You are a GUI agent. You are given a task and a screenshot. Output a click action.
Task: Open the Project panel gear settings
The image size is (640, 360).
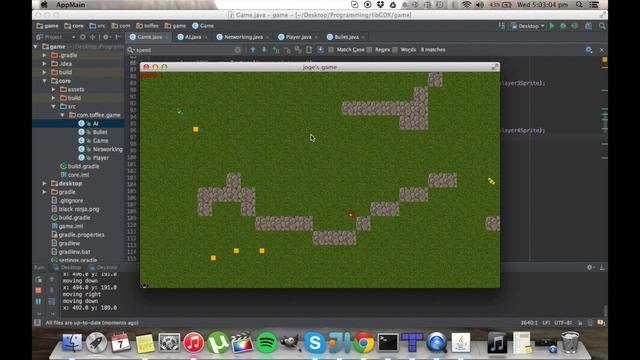(106, 37)
